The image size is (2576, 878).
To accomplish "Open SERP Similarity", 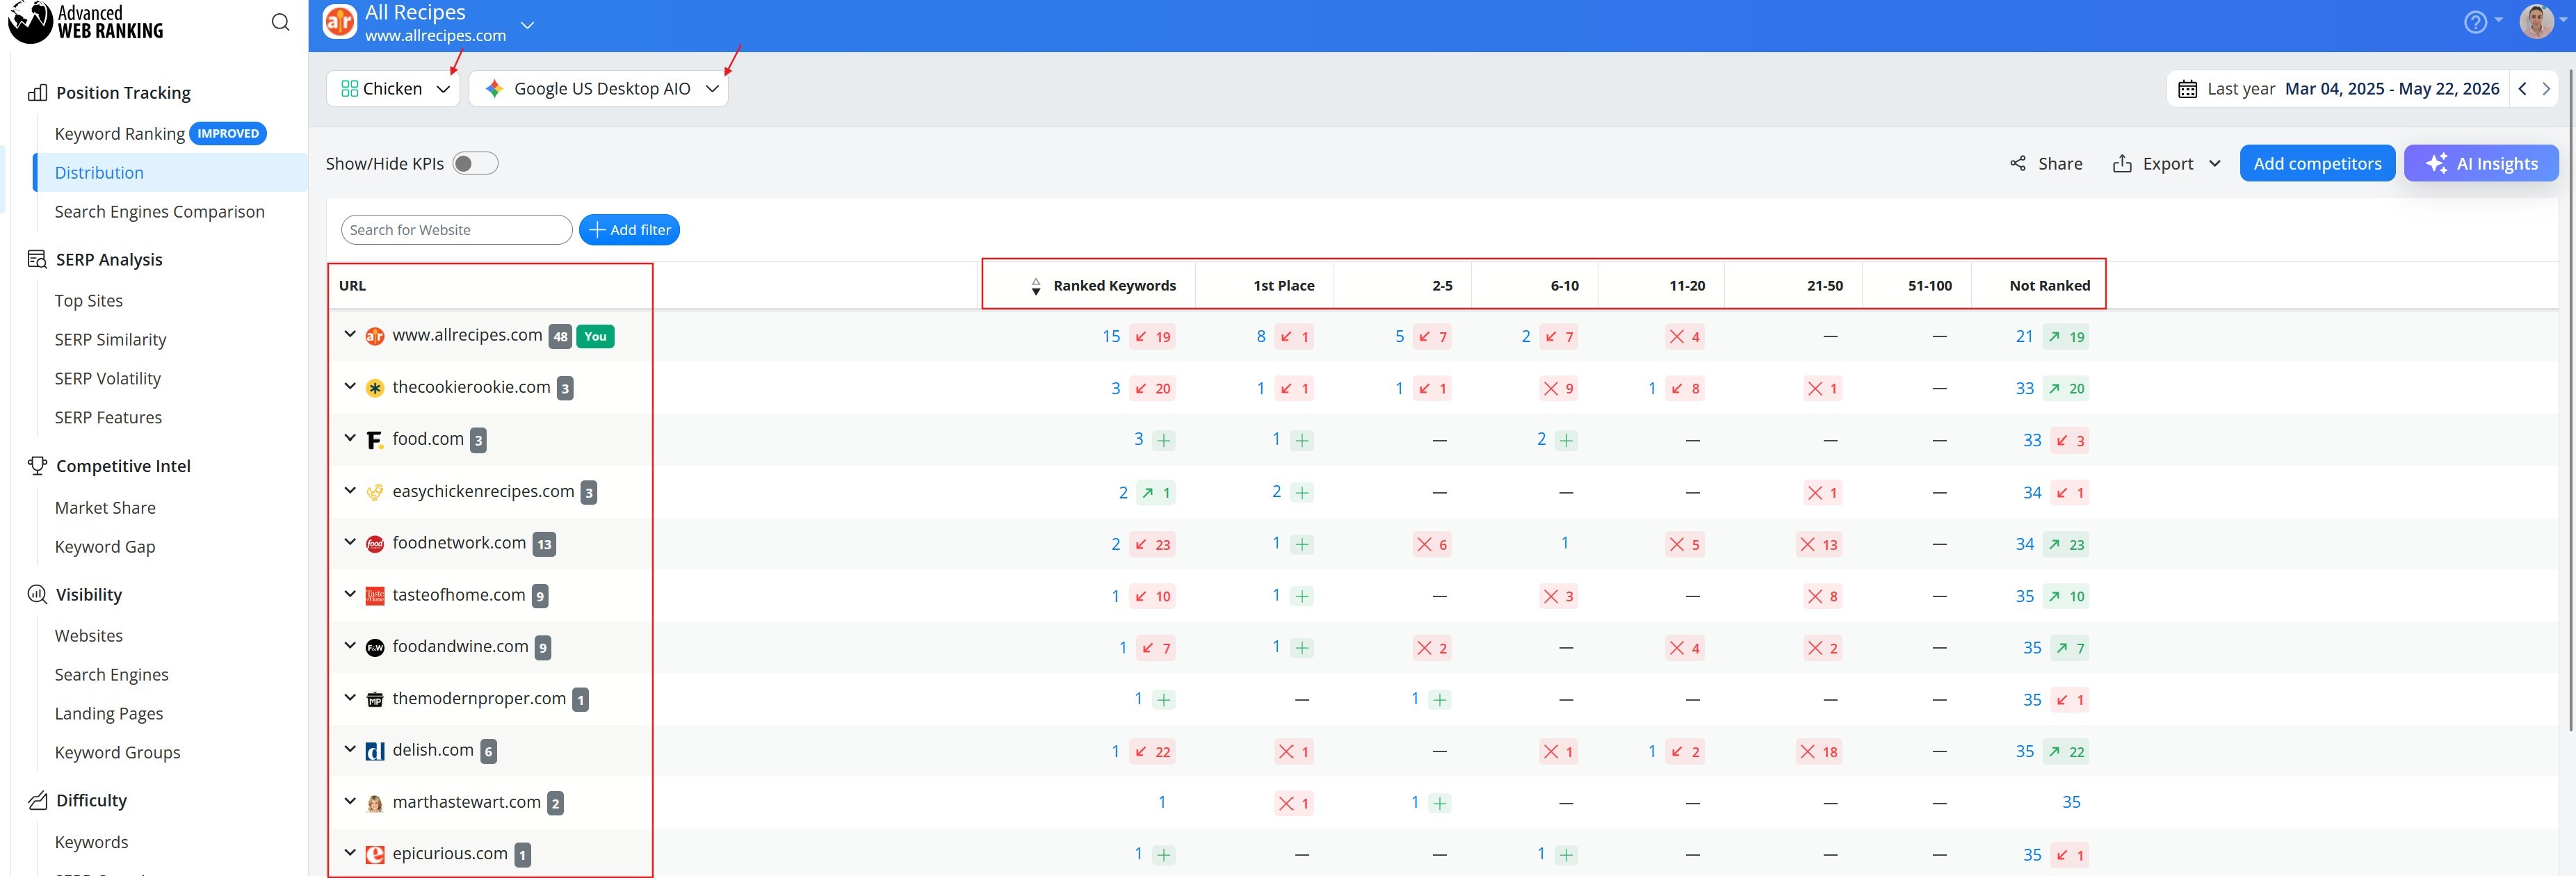I will pos(110,340).
